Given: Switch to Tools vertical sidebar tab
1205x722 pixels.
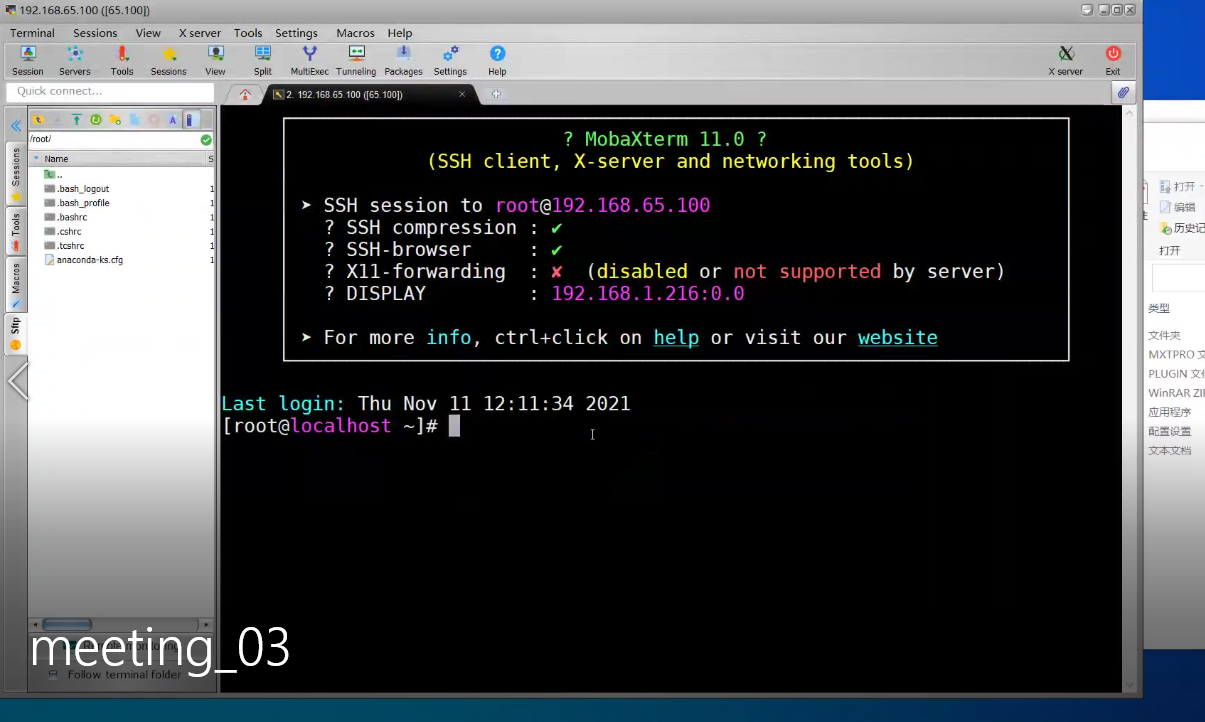Looking at the screenshot, I should point(16,230).
